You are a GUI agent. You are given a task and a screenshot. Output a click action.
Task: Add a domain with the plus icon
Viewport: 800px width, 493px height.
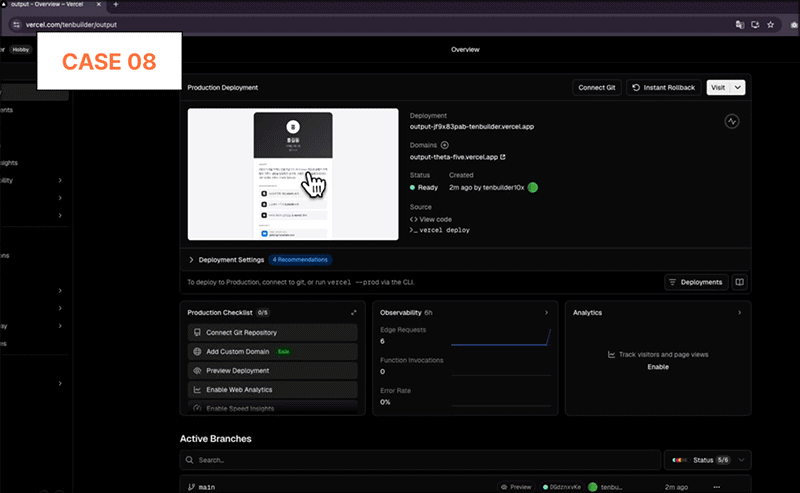444,145
